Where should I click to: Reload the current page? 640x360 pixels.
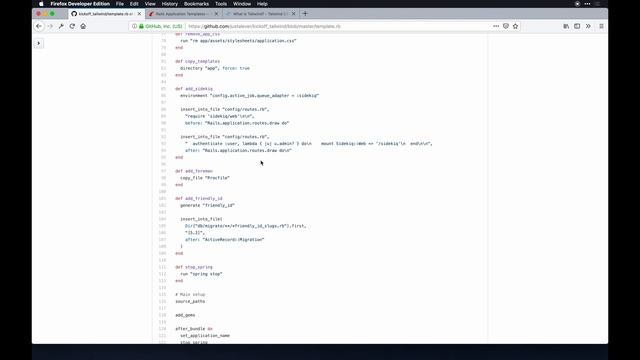tap(72, 26)
